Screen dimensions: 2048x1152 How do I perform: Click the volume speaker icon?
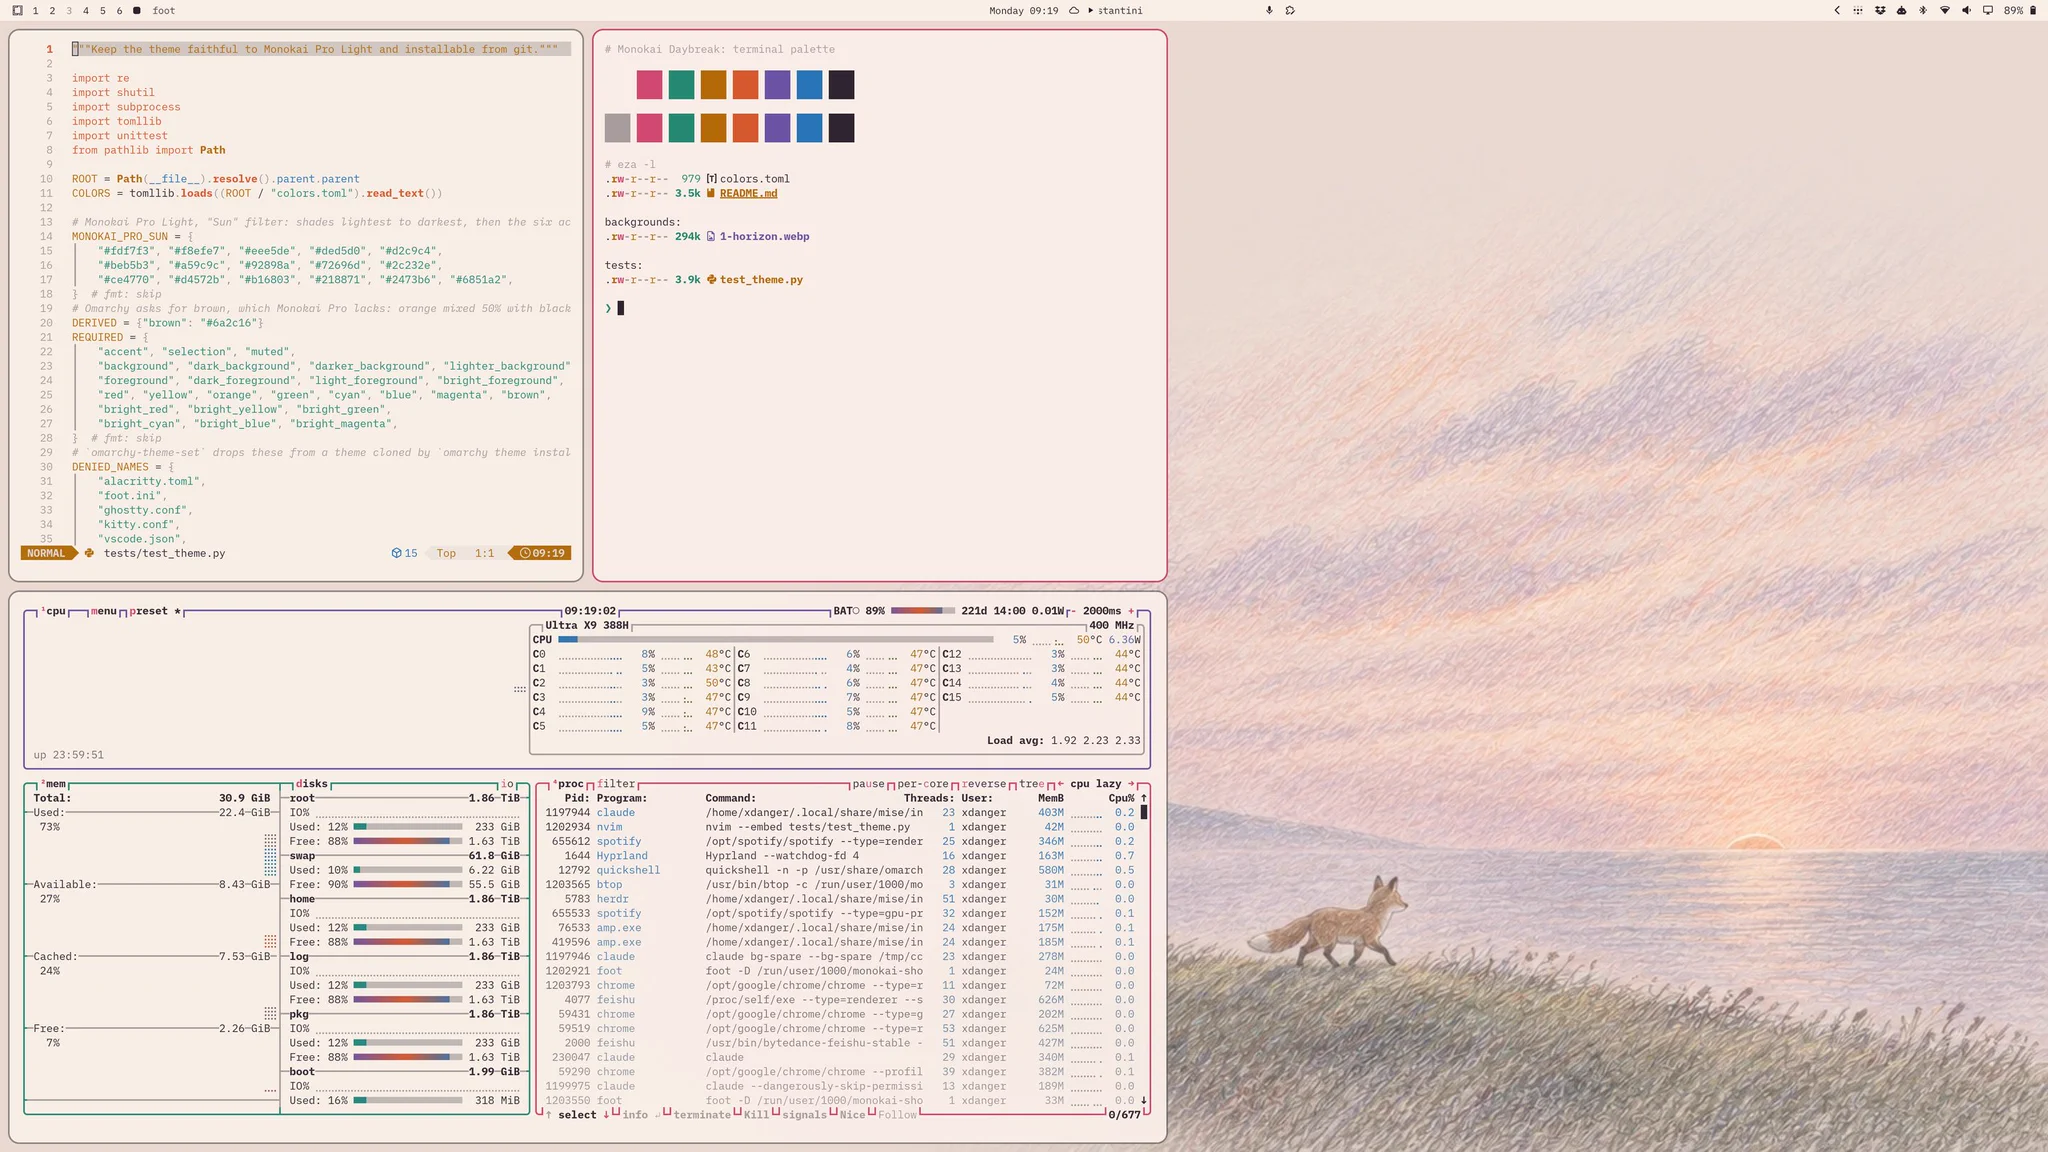coord(1966,11)
